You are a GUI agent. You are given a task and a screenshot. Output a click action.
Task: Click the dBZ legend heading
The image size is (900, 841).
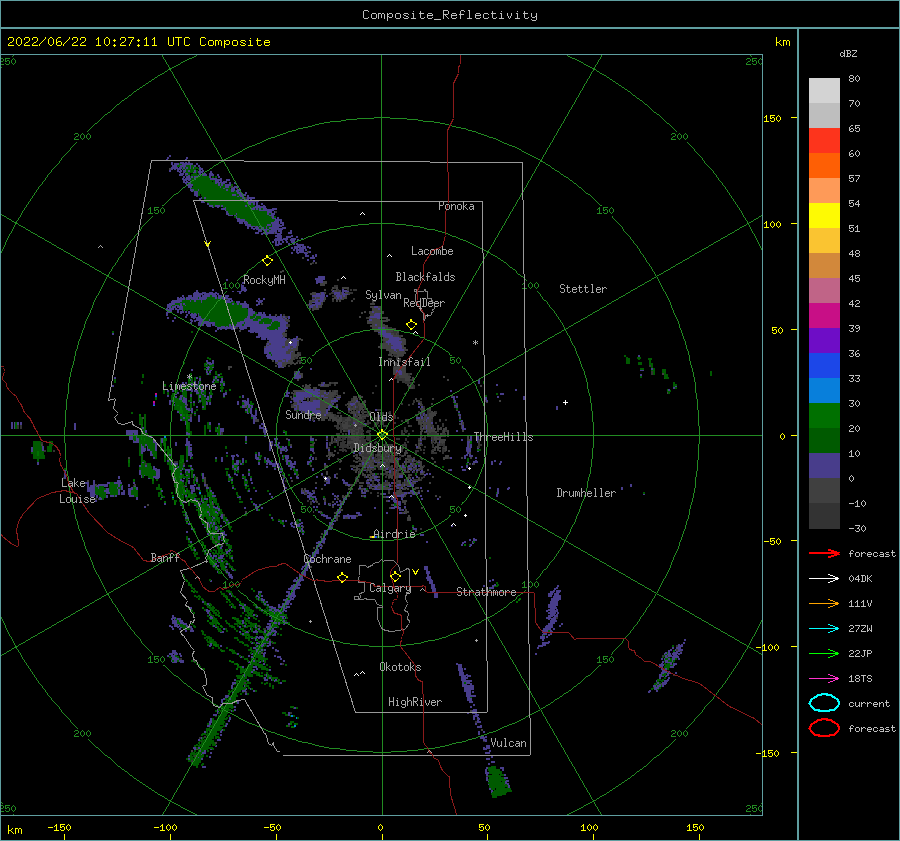pos(848,53)
